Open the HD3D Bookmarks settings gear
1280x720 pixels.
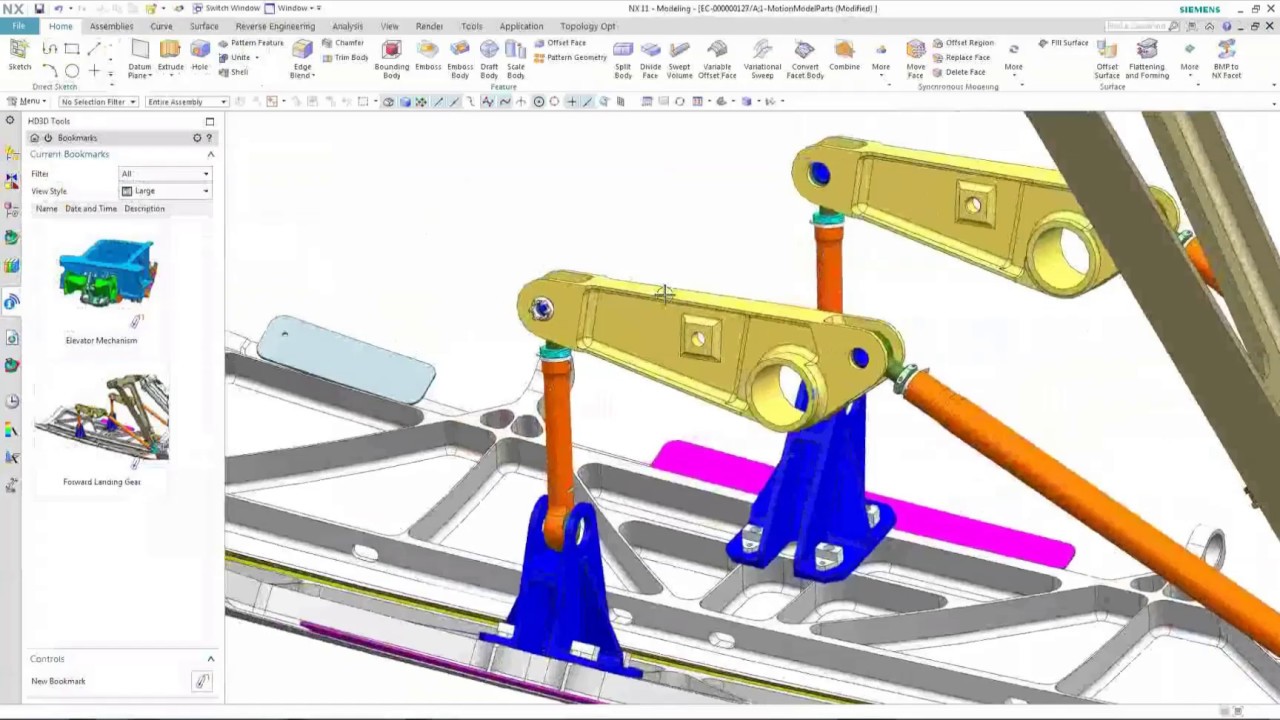click(197, 138)
